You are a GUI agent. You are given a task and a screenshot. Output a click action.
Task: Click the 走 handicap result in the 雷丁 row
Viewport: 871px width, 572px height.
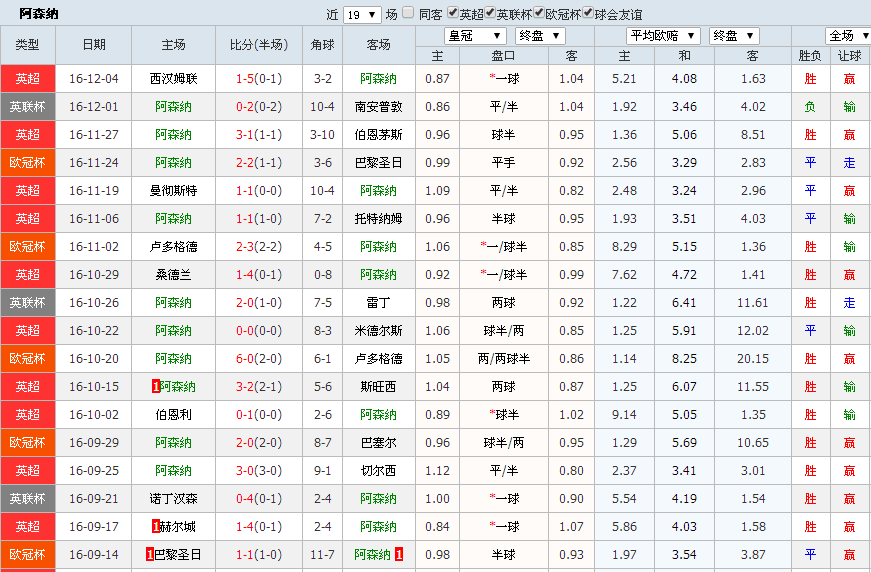point(850,303)
